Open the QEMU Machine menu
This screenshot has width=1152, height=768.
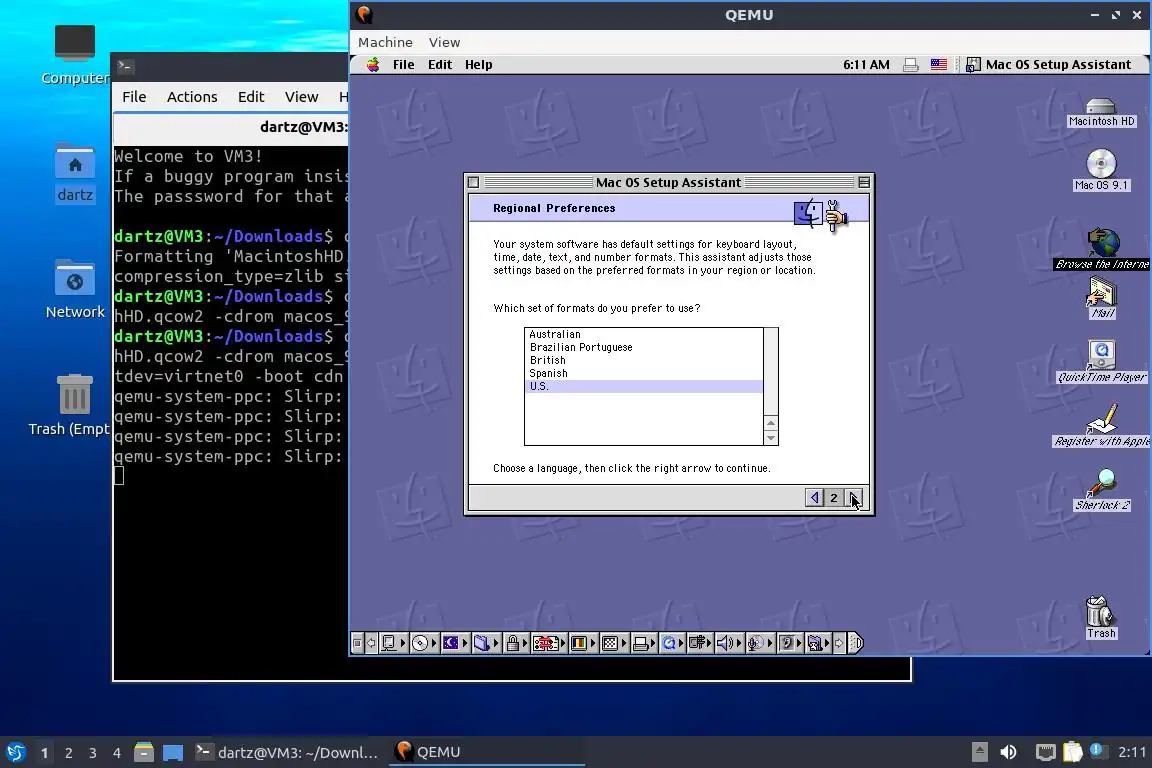(385, 43)
